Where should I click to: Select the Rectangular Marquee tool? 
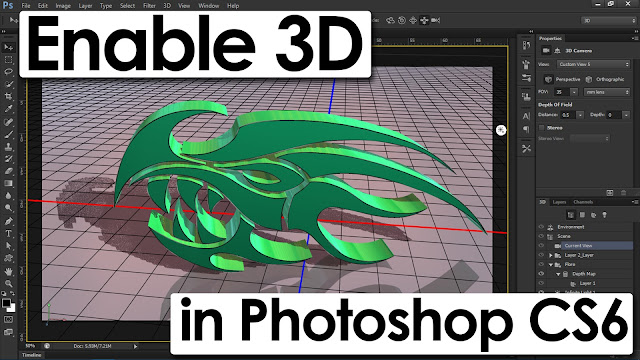(x=8, y=60)
